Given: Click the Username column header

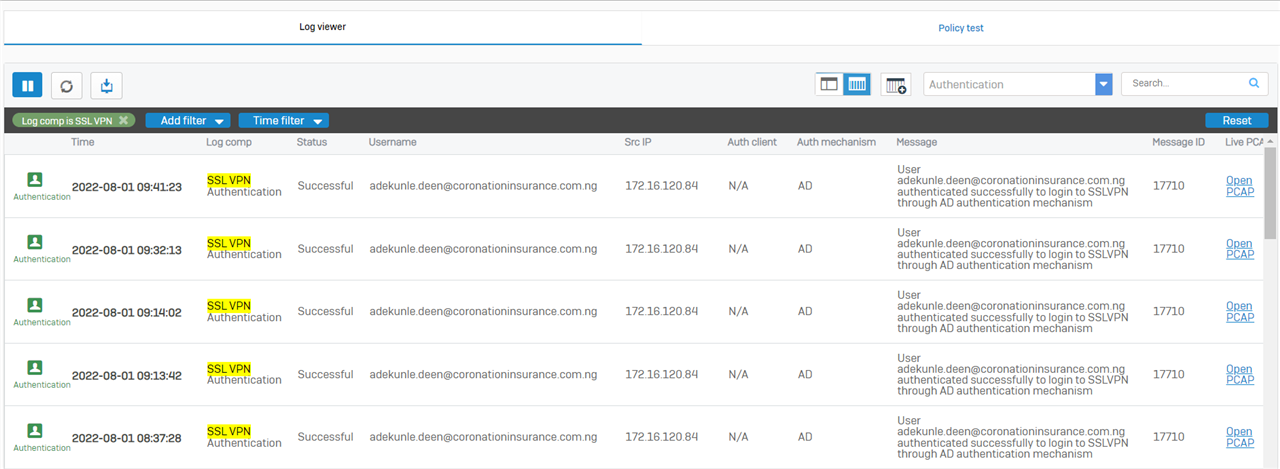Looking at the screenshot, I should pos(392,142).
